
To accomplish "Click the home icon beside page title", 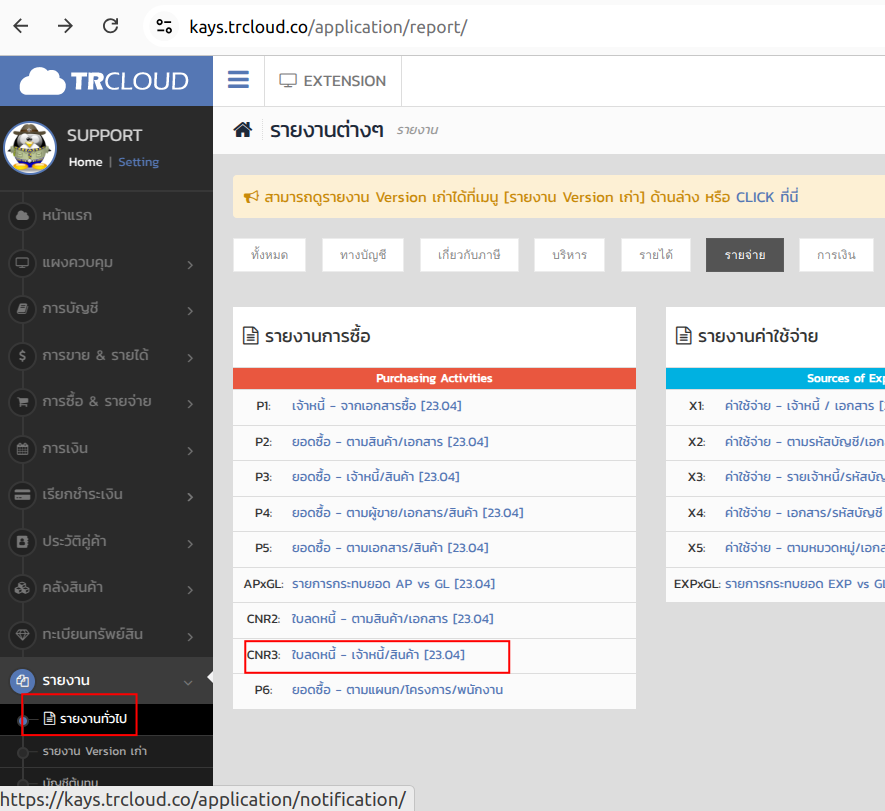I will click(x=243, y=130).
